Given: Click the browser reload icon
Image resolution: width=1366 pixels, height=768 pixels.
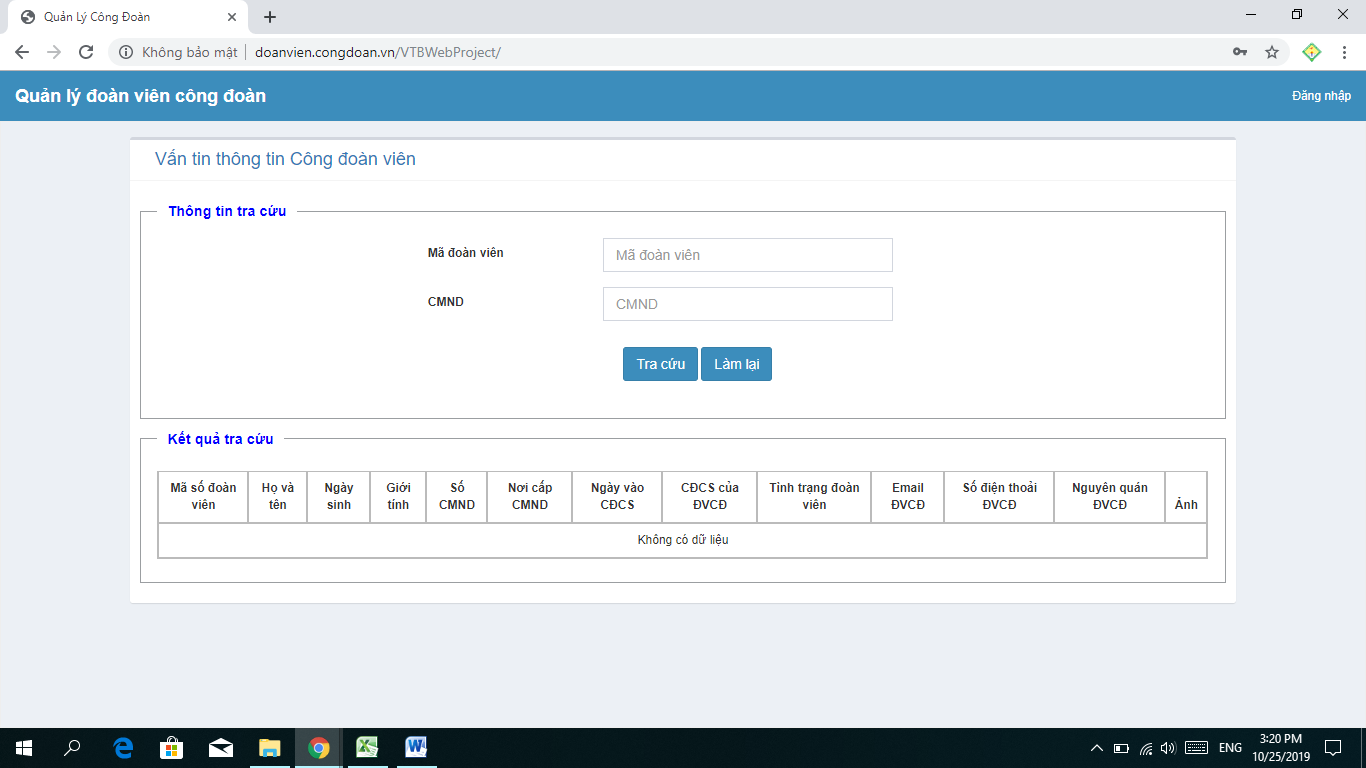Looking at the screenshot, I should pos(86,52).
